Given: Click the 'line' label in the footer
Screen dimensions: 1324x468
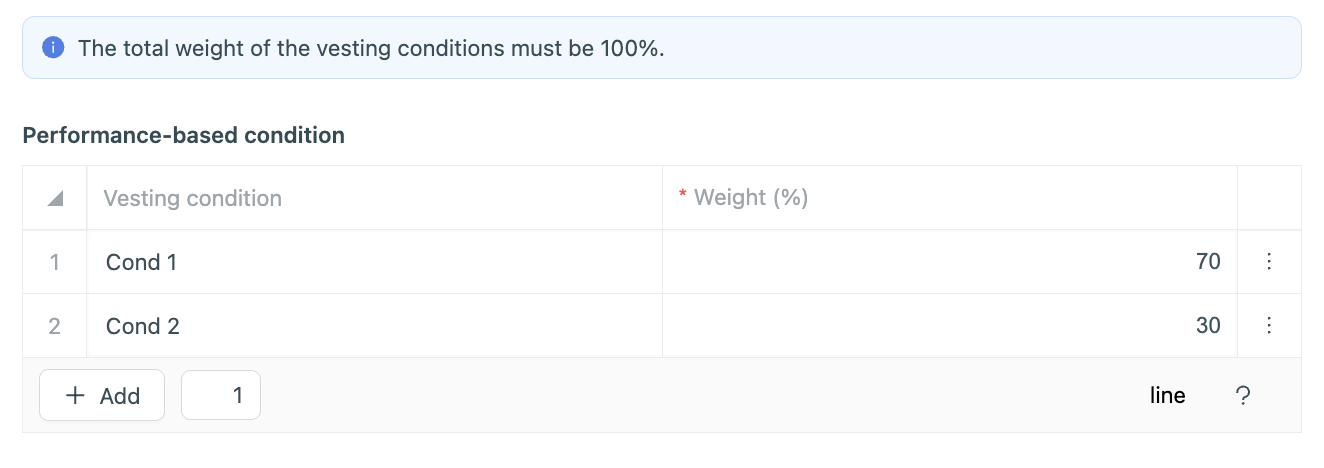Looking at the screenshot, I should tap(1167, 396).
